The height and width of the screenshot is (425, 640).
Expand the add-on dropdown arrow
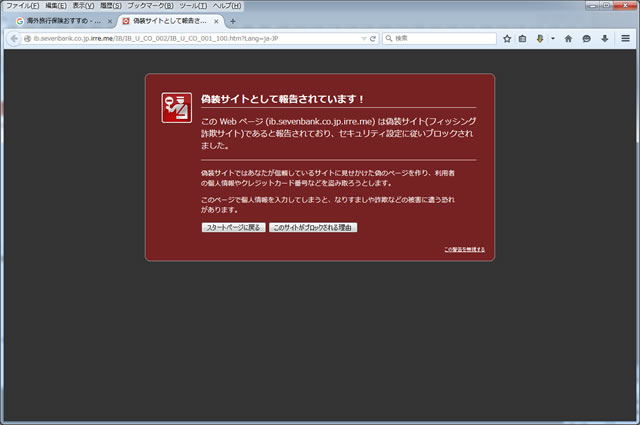[x=553, y=38]
